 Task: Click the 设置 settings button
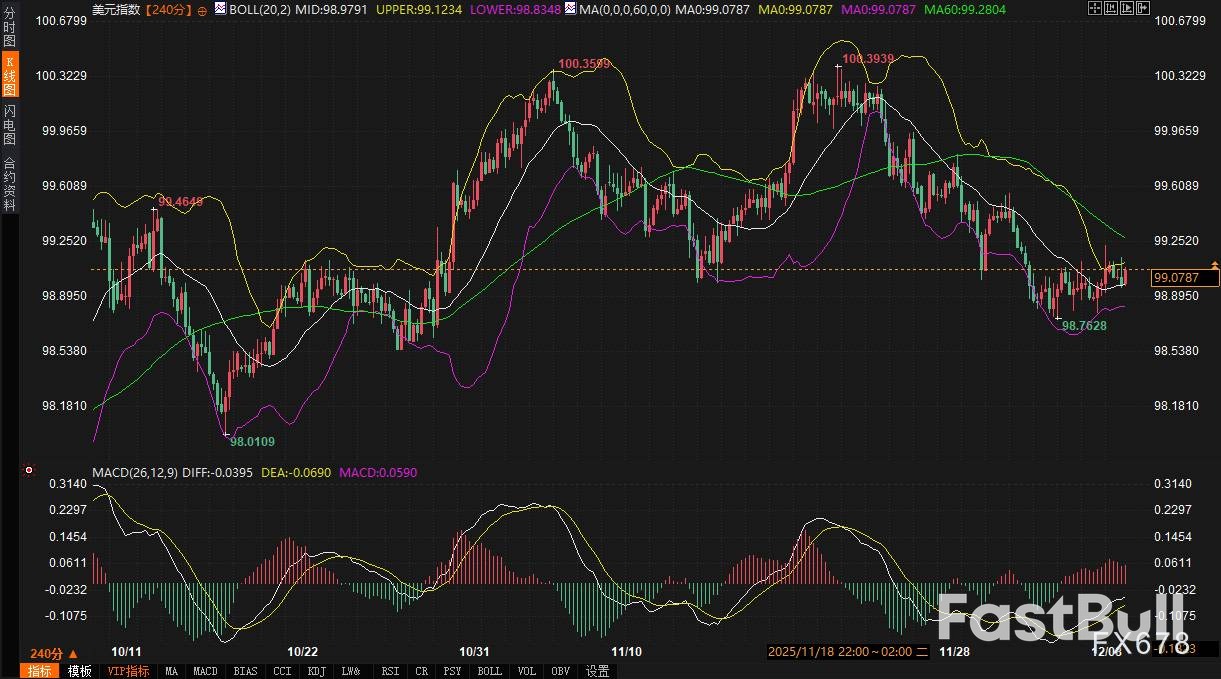coord(597,671)
